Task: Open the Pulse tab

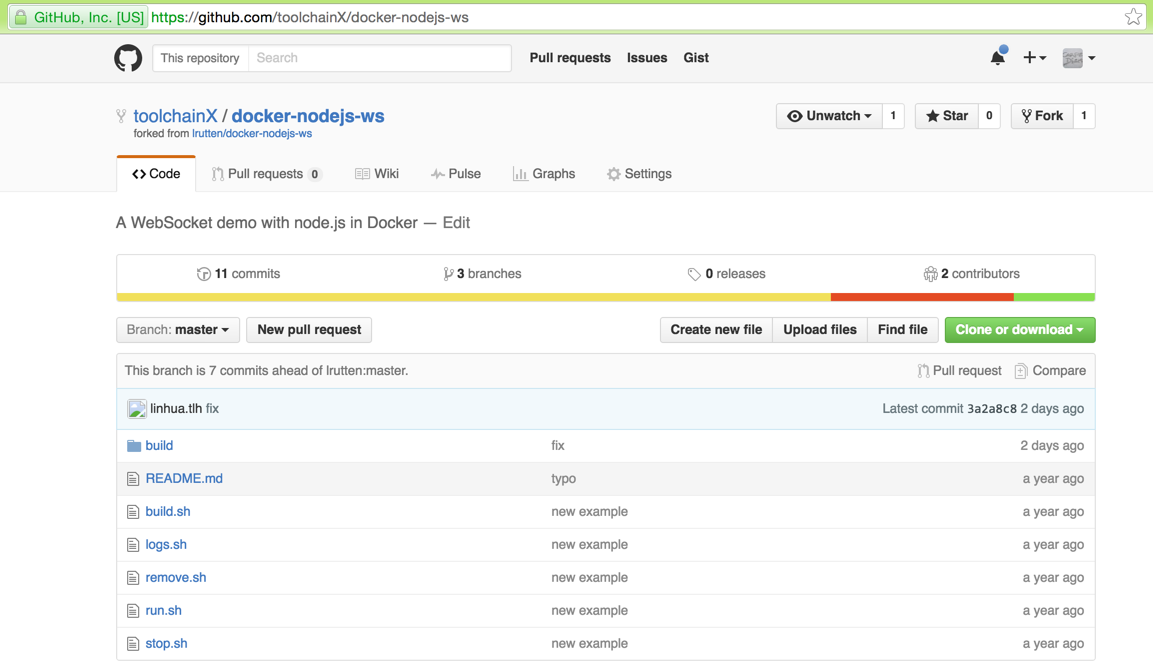Action: tap(456, 174)
